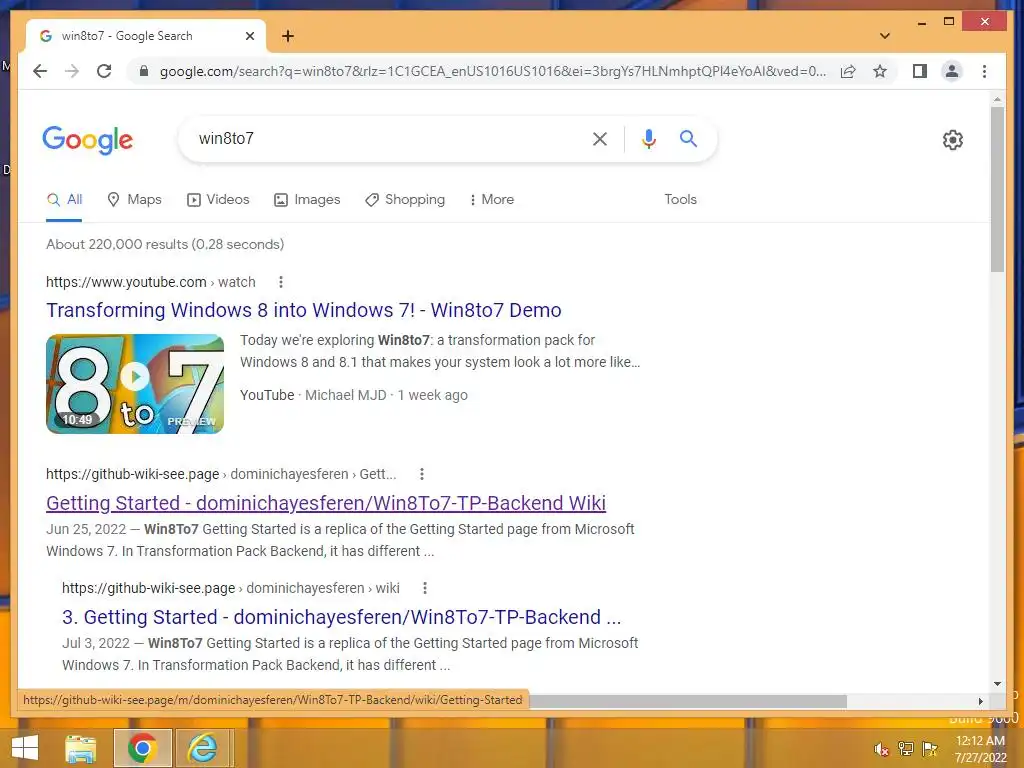The height and width of the screenshot is (768, 1024).
Task: Click the https://www.youtube.com › watch URL
Action: (150, 282)
